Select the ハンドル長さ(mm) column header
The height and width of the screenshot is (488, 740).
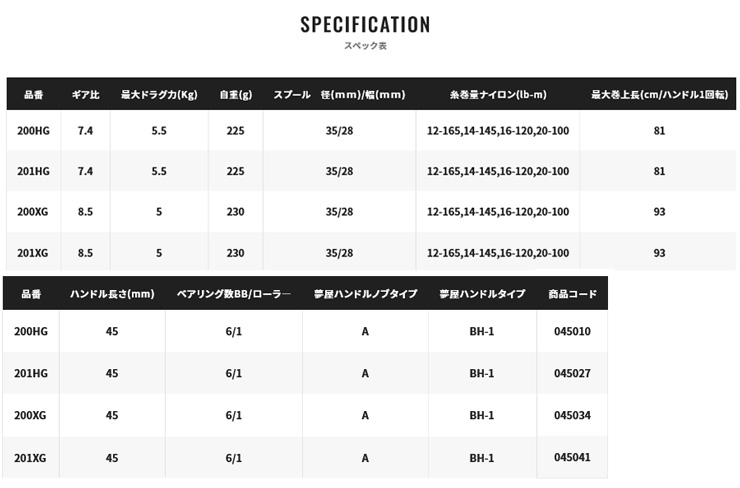coord(111,294)
